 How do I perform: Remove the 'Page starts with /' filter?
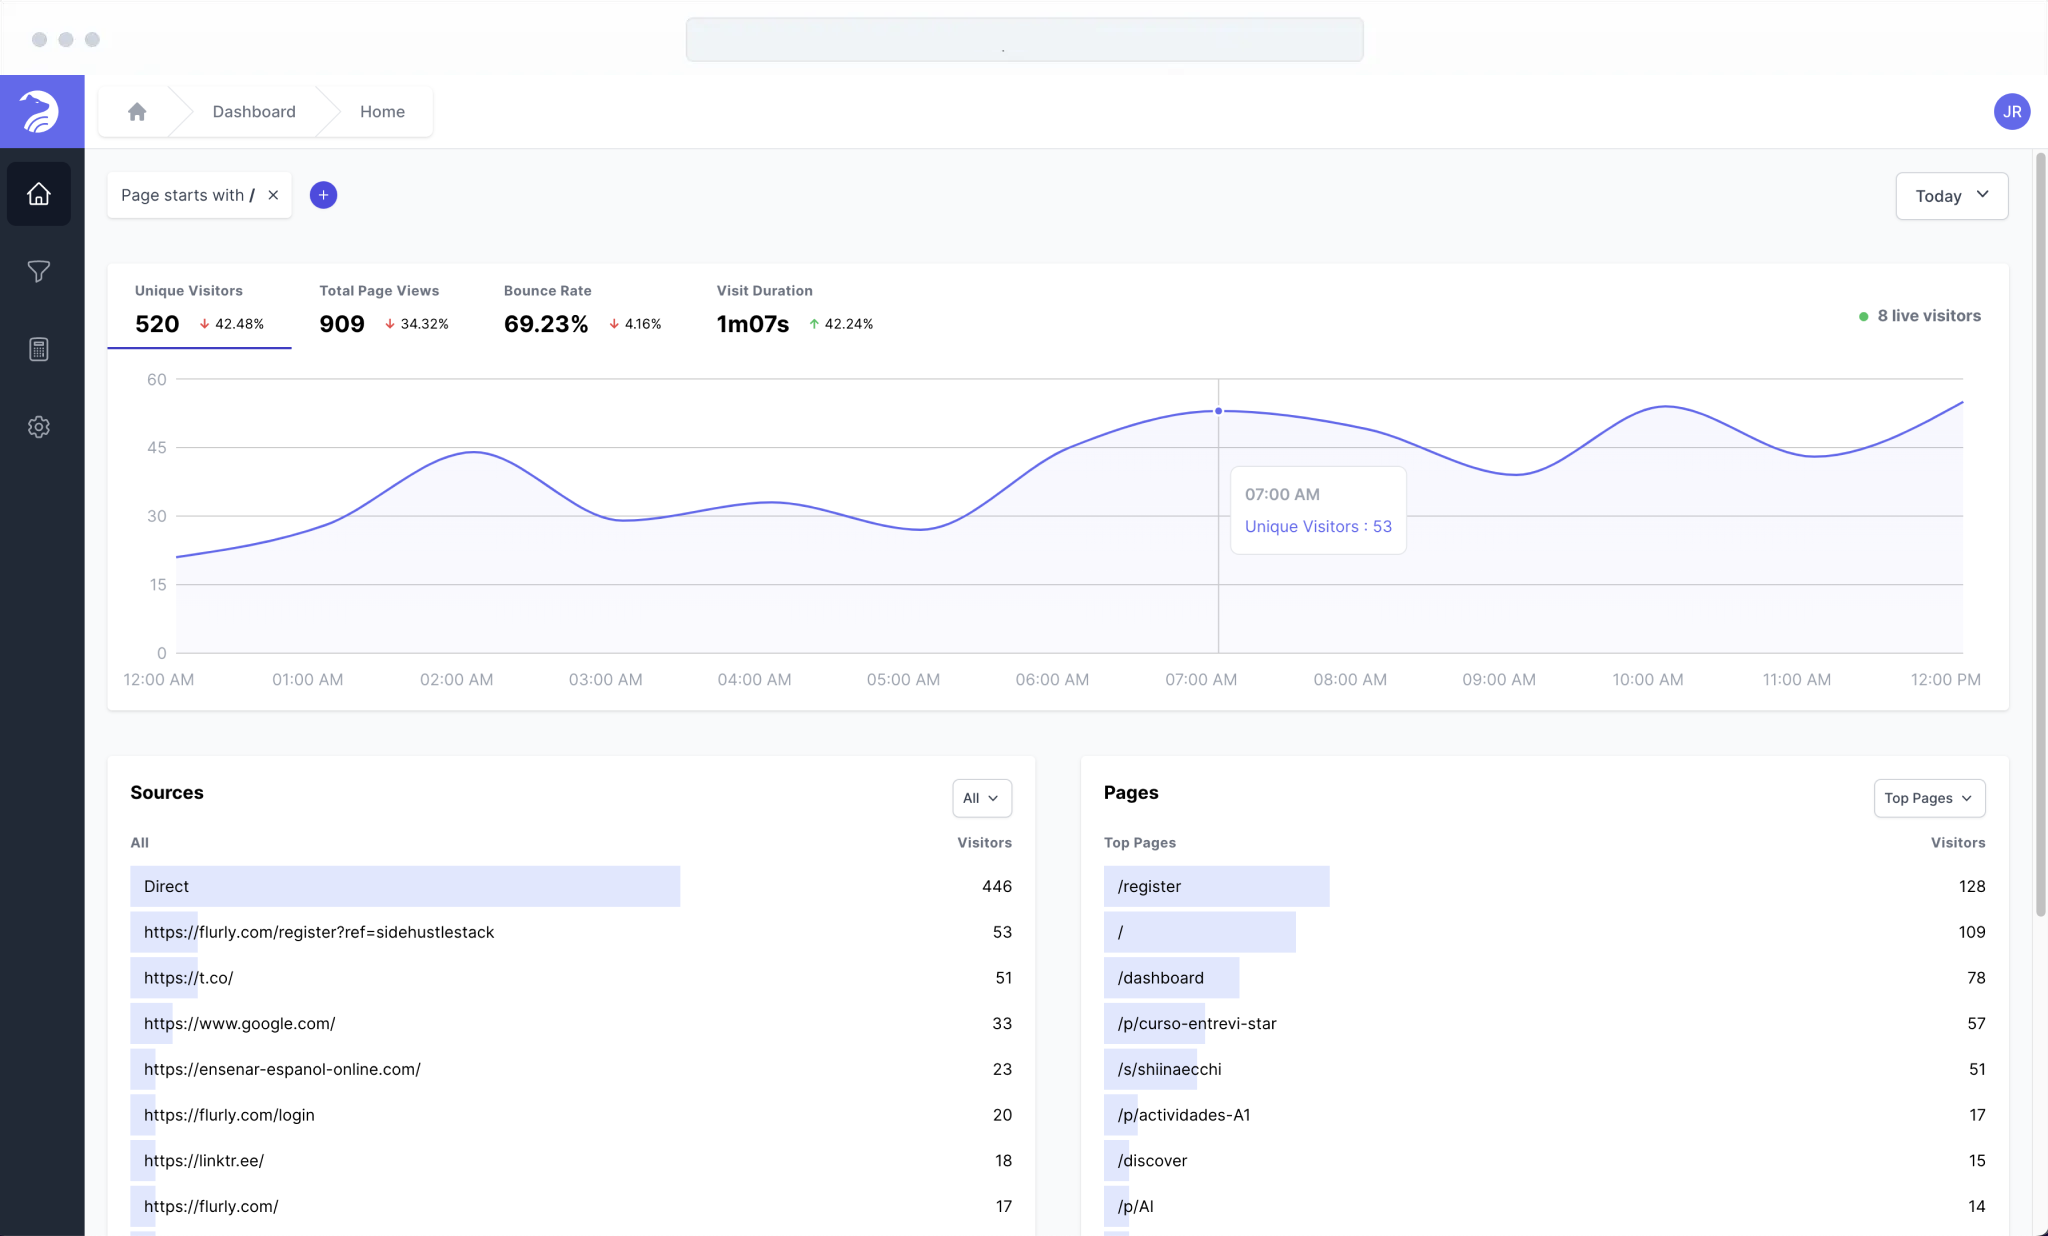273,195
